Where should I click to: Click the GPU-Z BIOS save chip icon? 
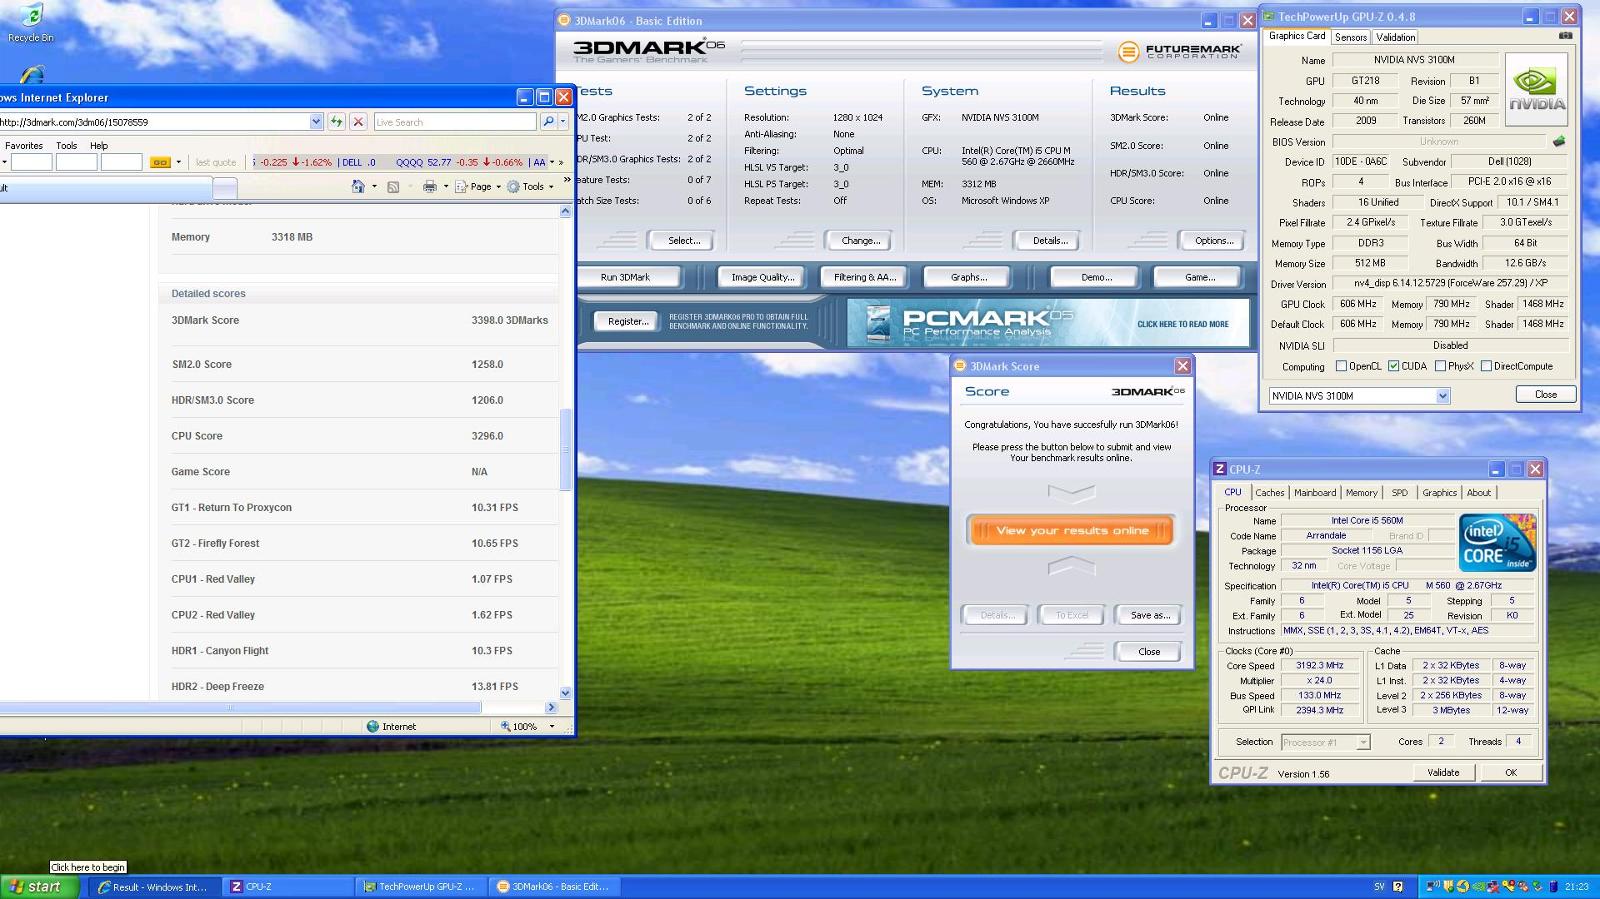pyautogui.click(x=1558, y=141)
